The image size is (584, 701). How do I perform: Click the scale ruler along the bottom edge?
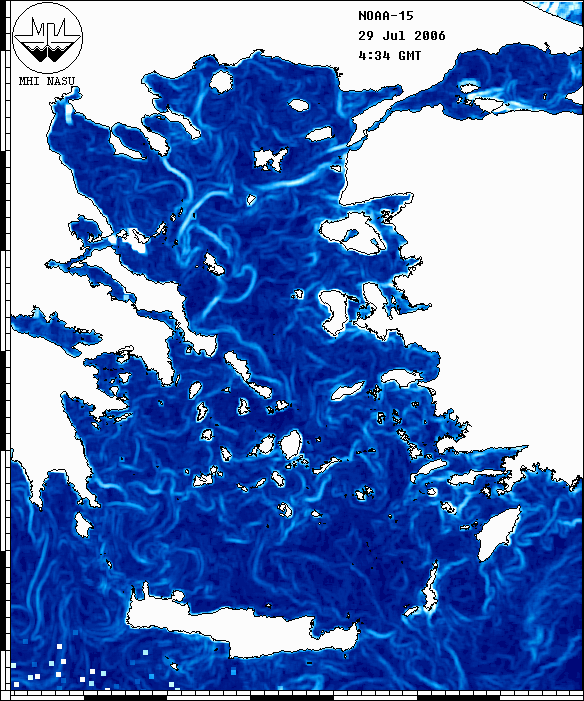tap(297, 696)
